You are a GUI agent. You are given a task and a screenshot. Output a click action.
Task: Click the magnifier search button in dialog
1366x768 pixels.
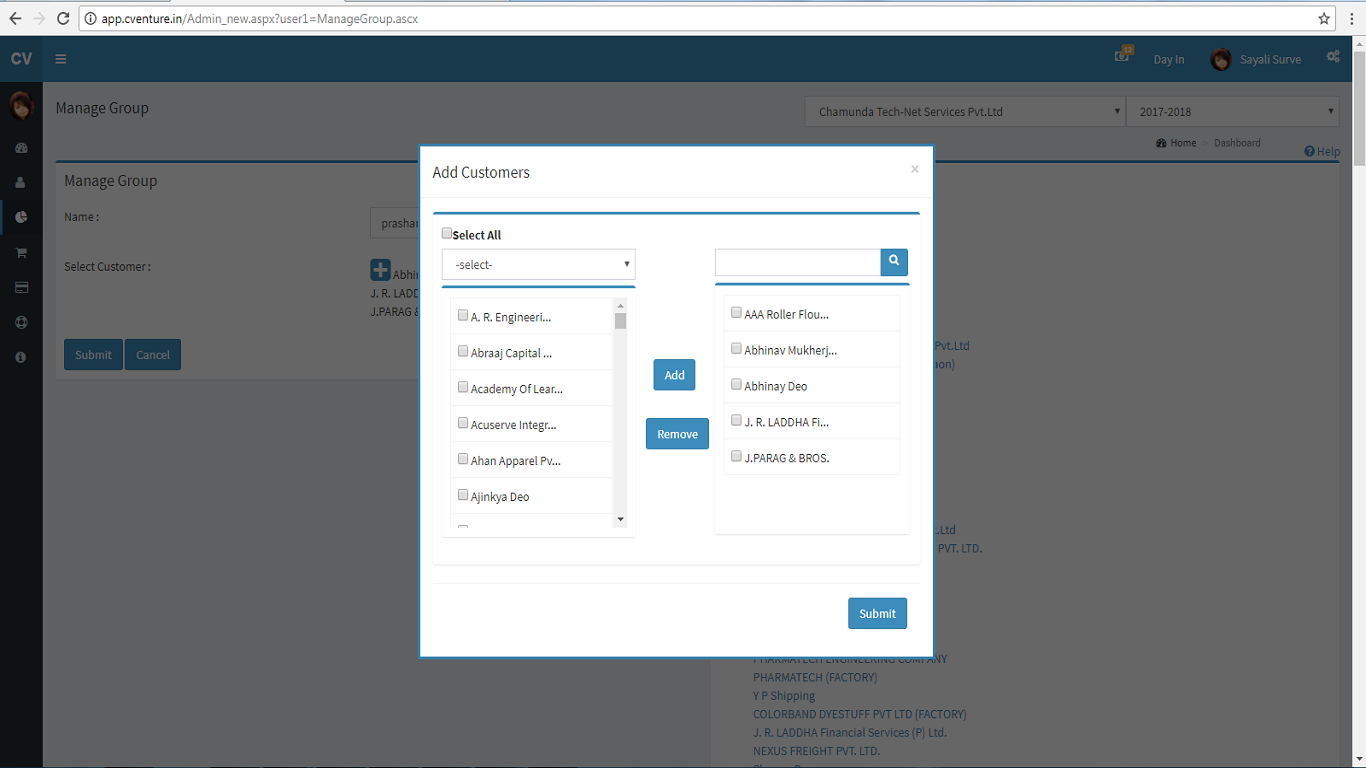pyautogui.click(x=894, y=262)
